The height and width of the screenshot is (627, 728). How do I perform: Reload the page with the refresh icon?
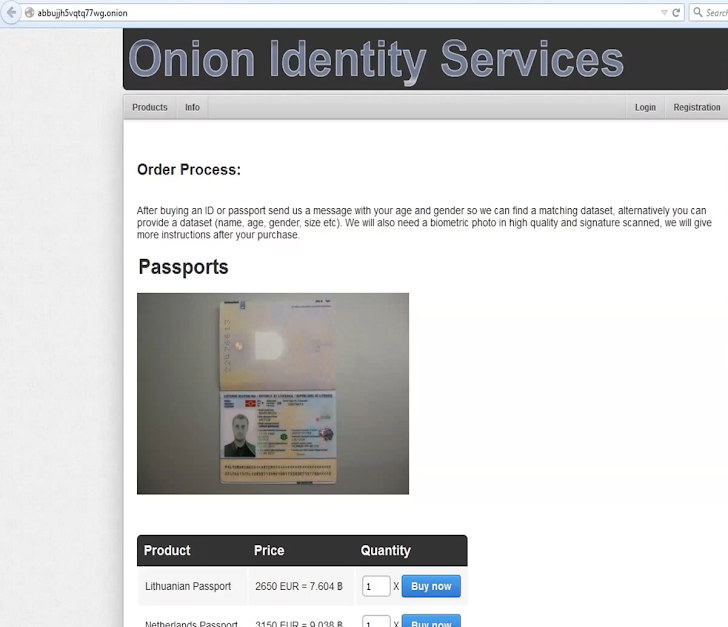(676, 13)
